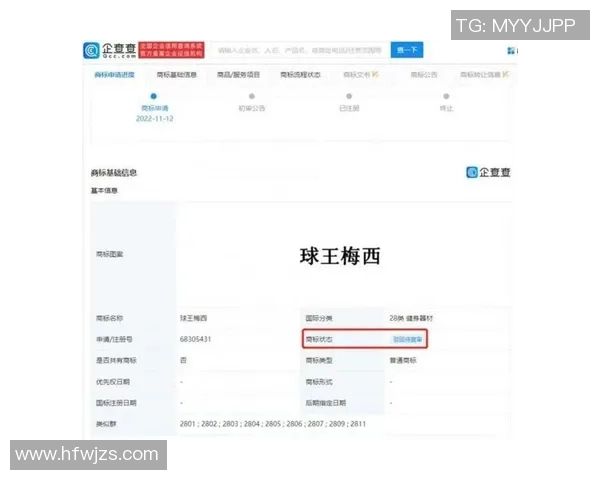The image size is (600, 480).
Task: Click the 28类 健身器材 classification value
Action: click(x=411, y=318)
